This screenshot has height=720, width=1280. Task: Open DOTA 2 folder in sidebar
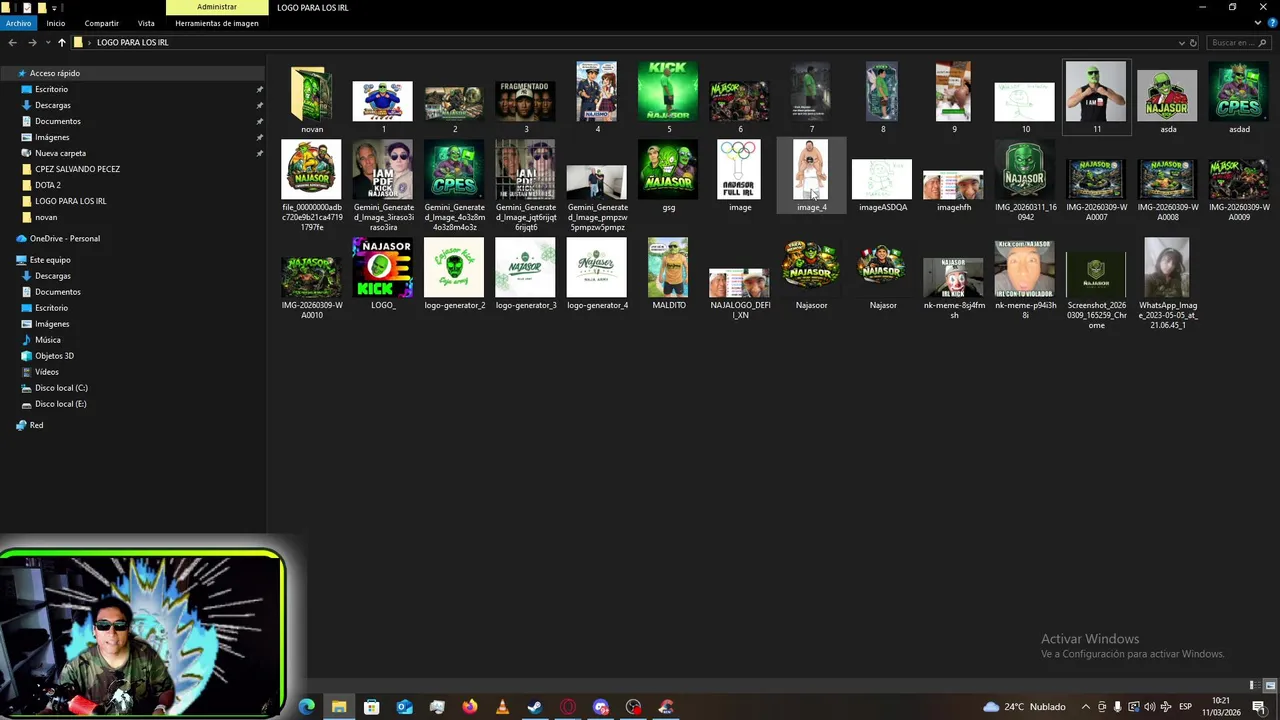click(48, 185)
